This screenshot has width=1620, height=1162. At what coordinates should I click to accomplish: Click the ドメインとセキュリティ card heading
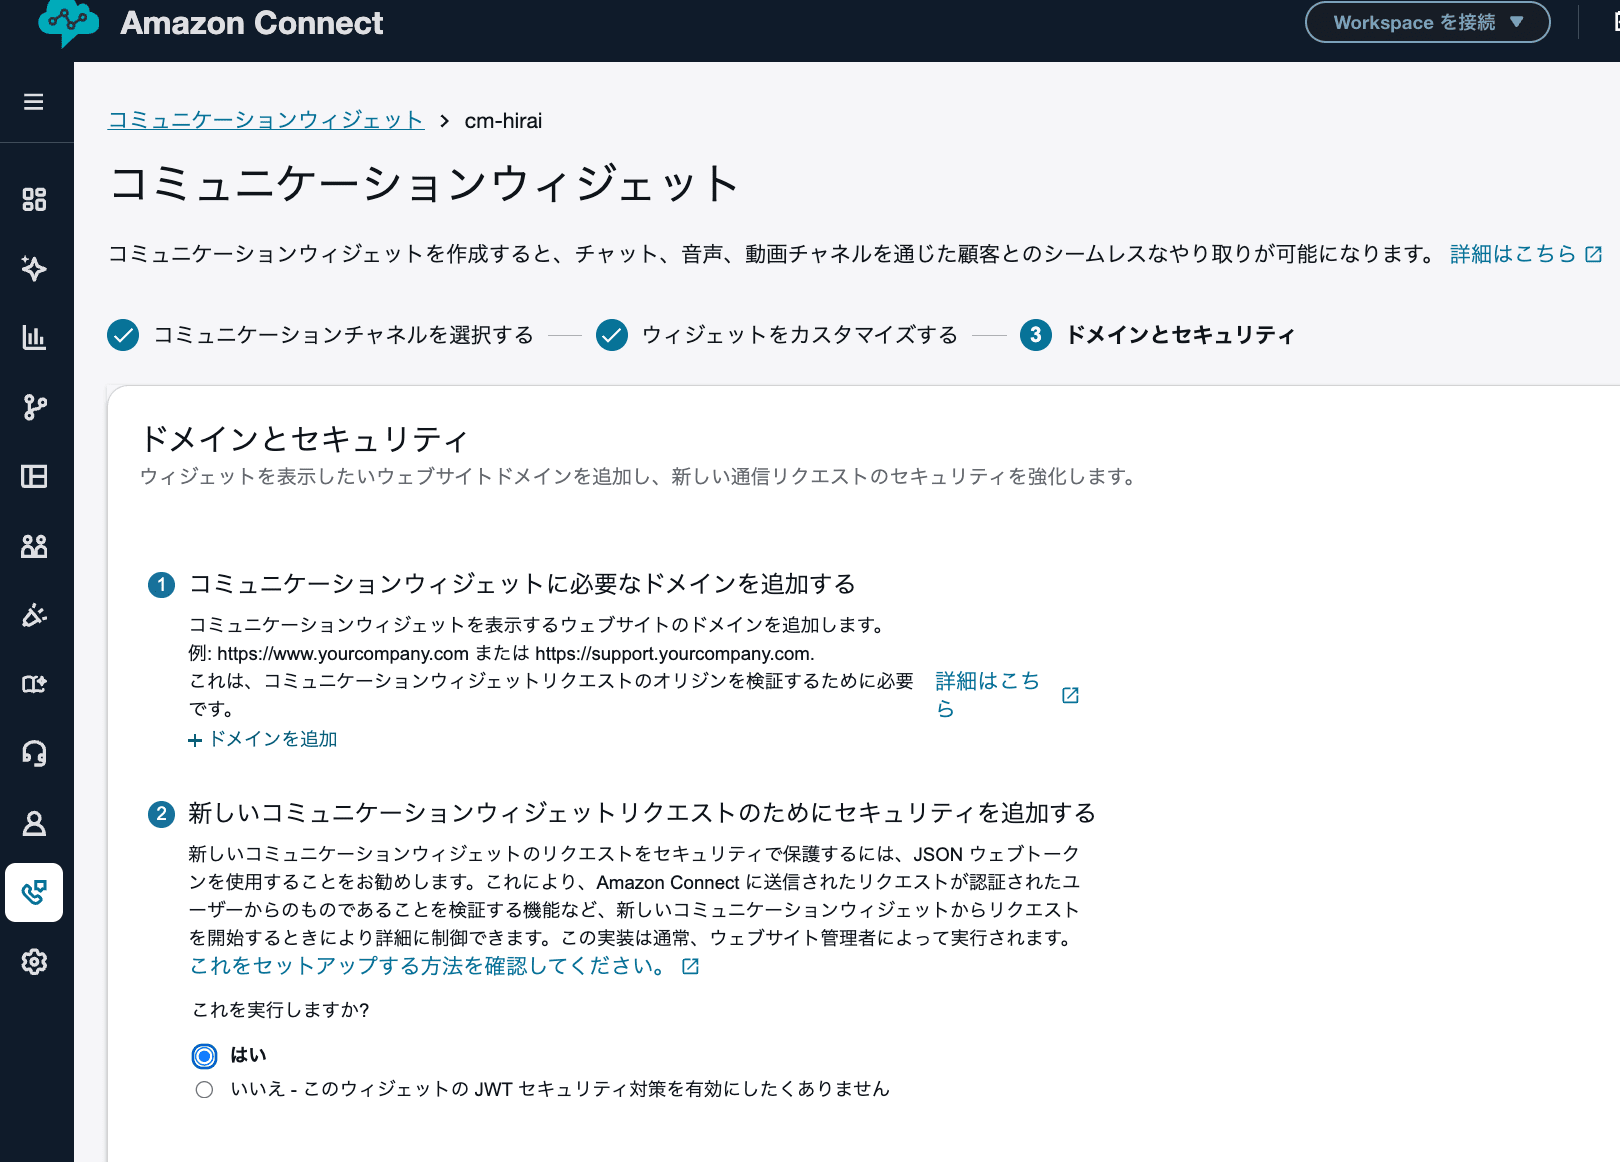point(304,439)
